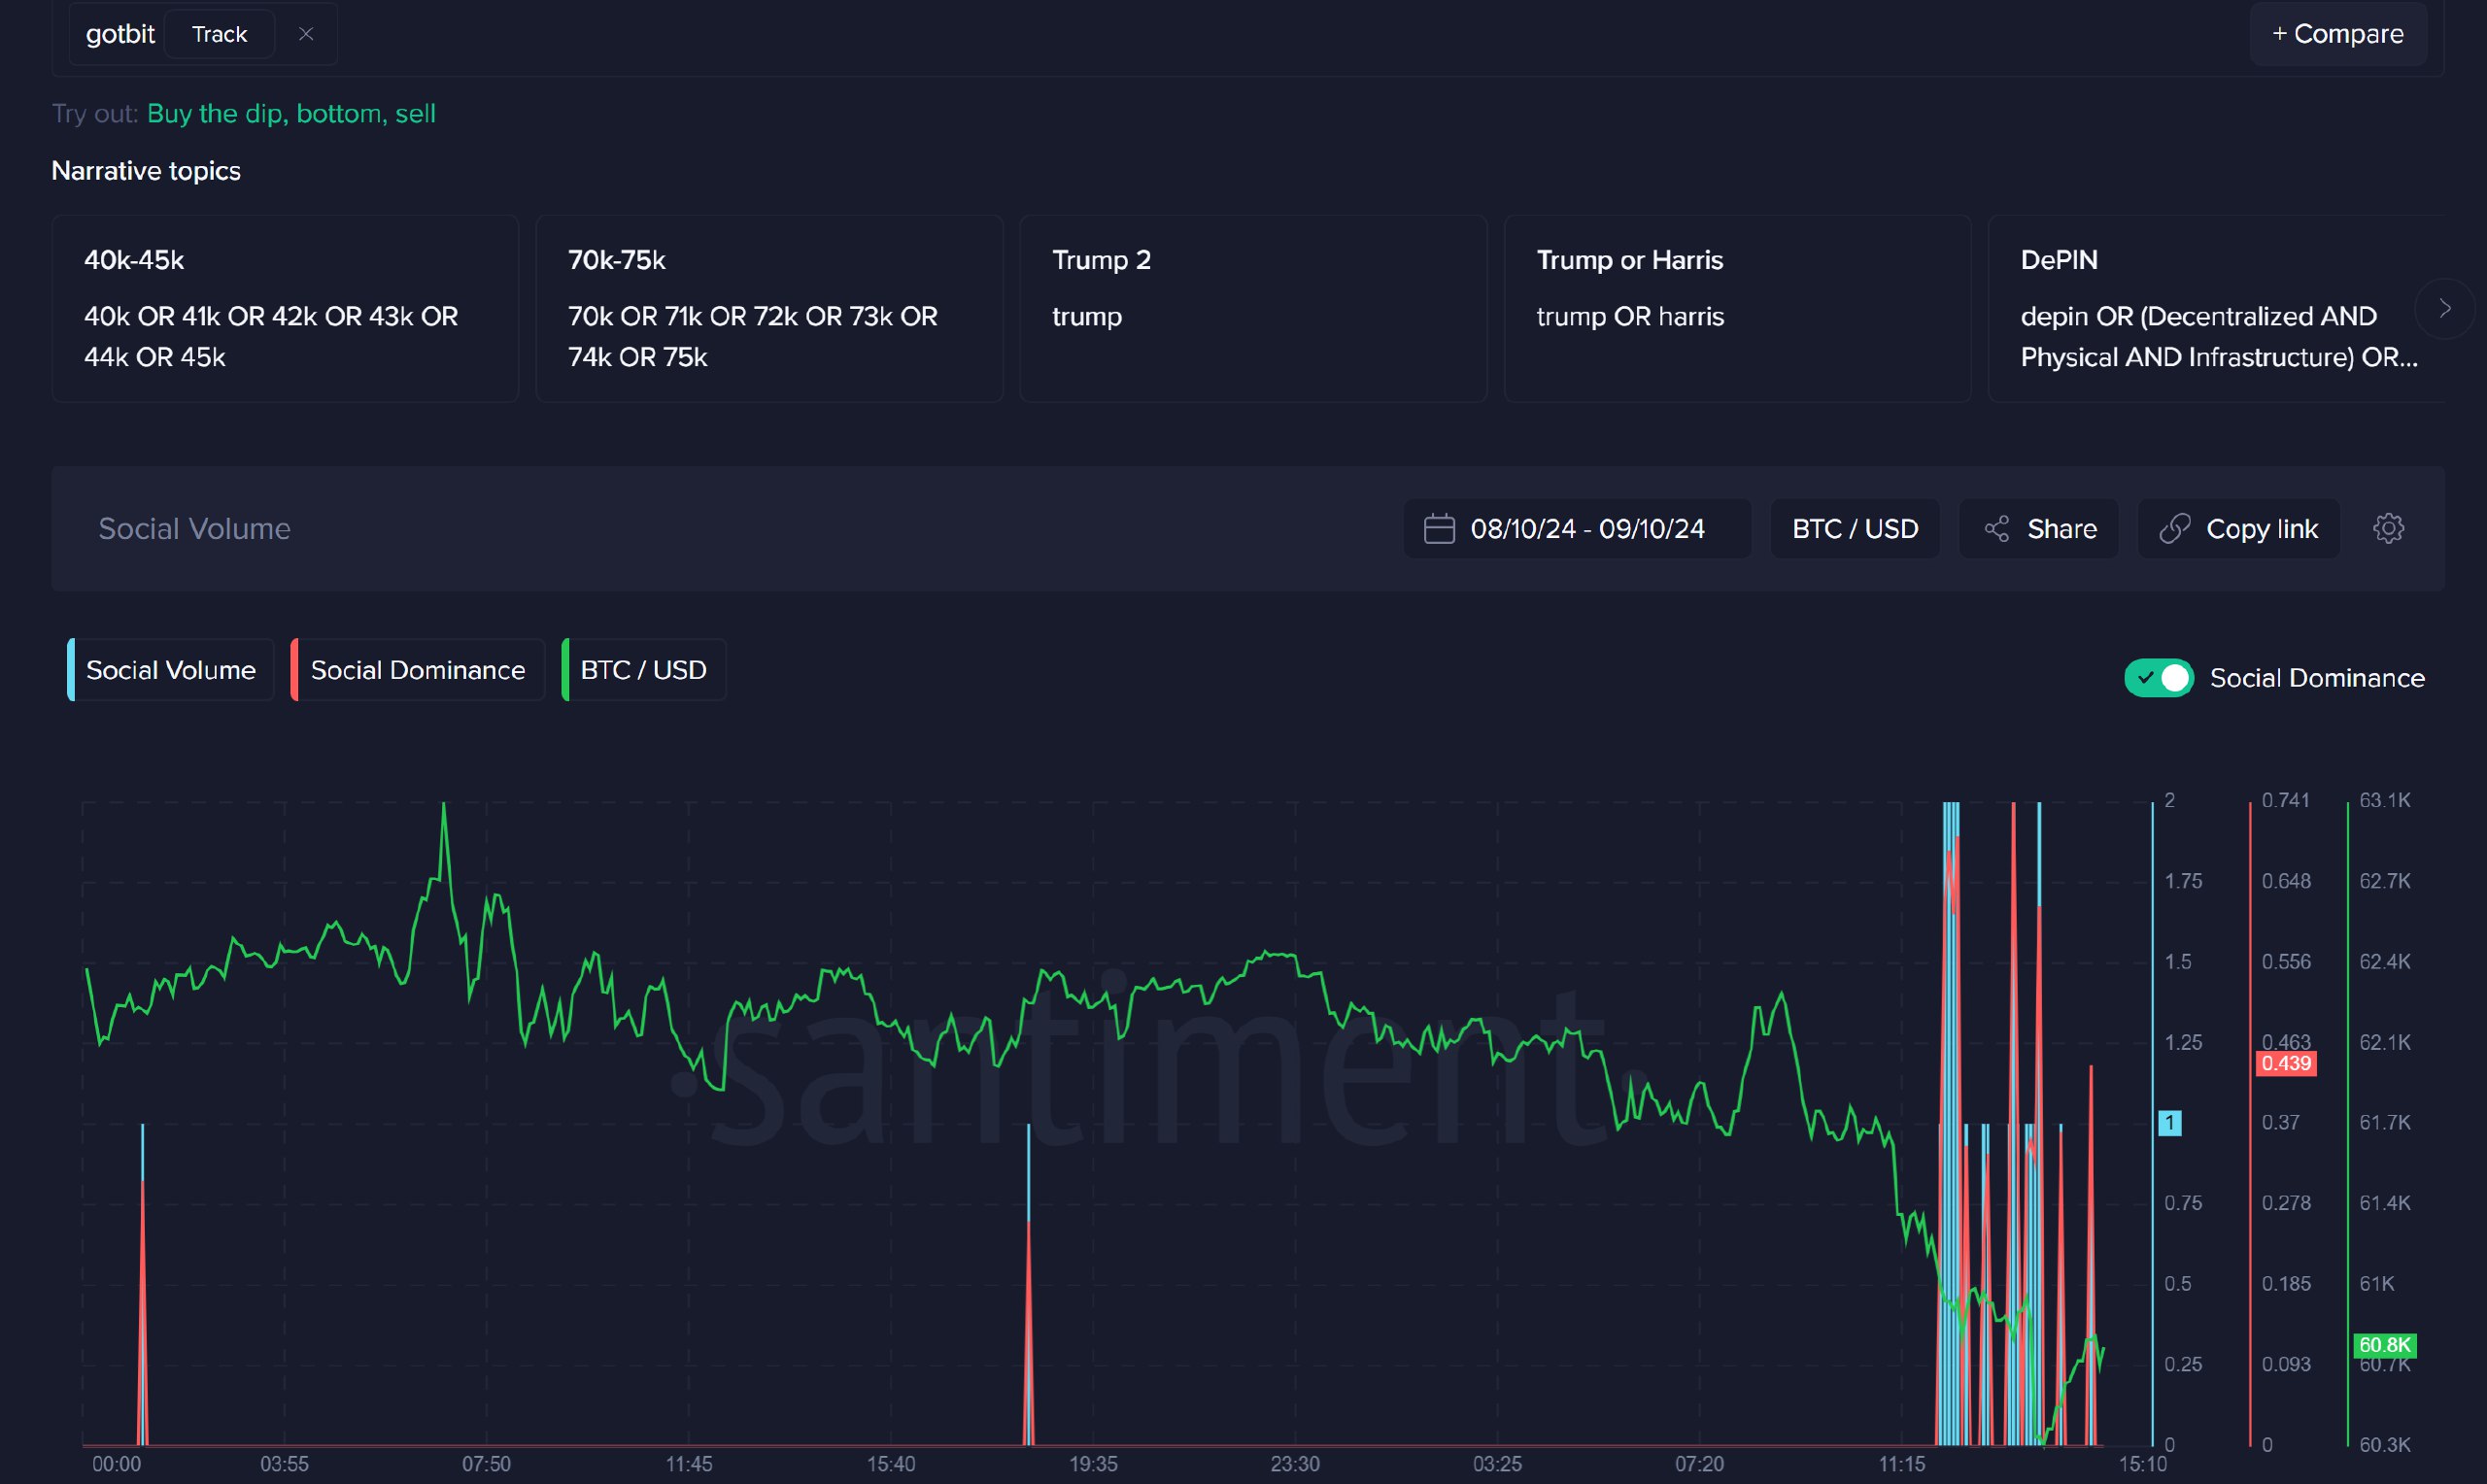Viewport: 2487px width, 1484px height.
Task: Click the 60.8K price timeline marker
Action: click(2383, 1344)
